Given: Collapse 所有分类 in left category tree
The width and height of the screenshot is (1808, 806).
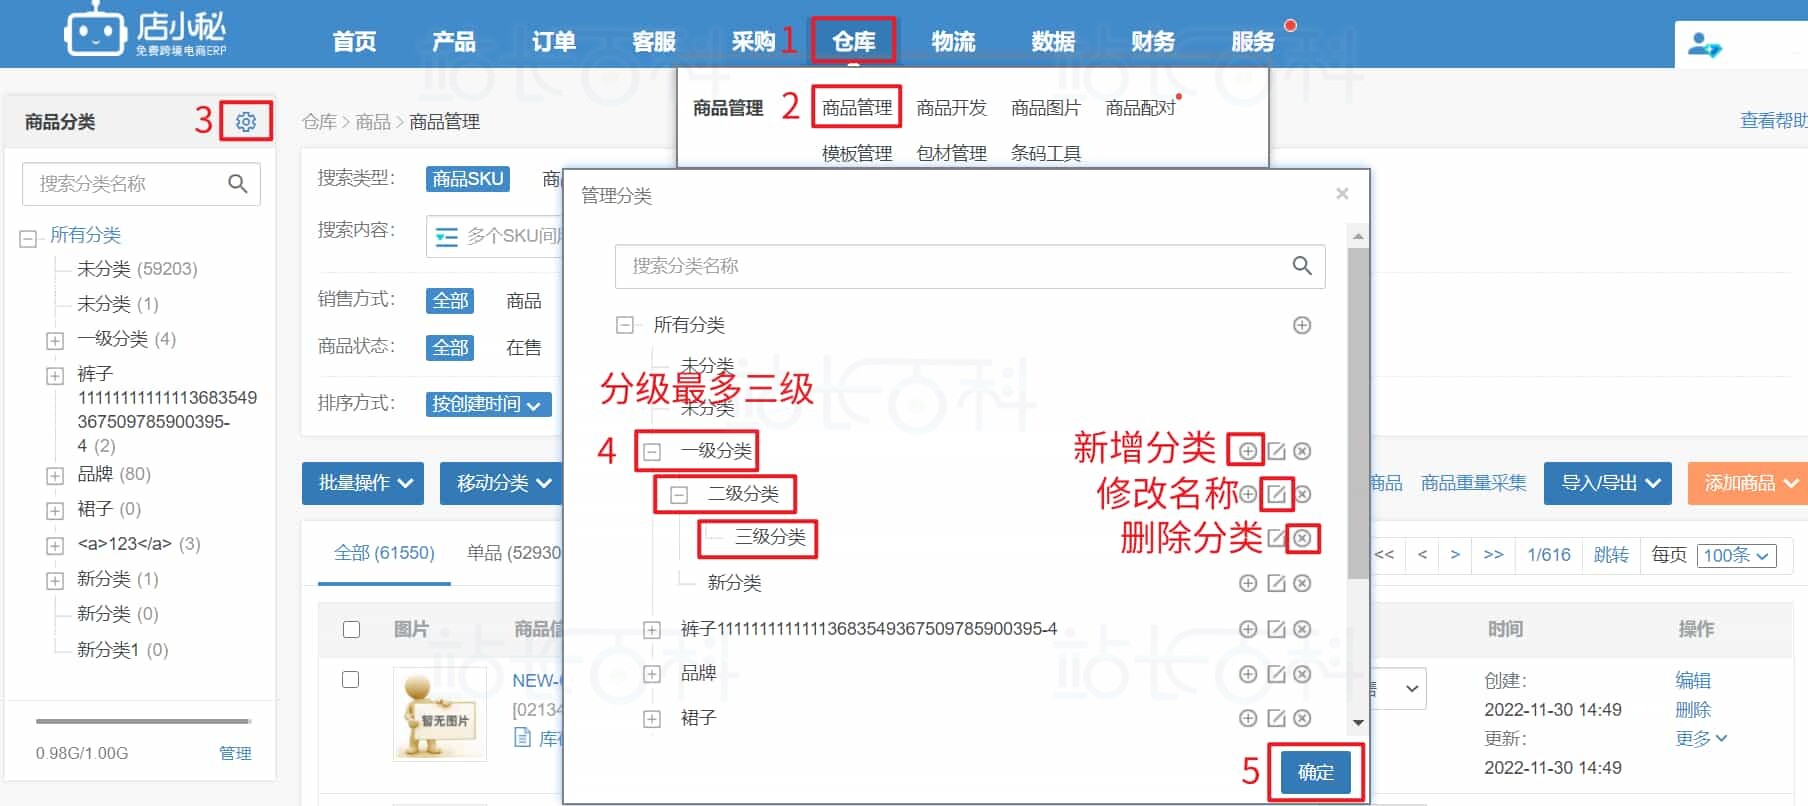Looking at the screenshot, I should pos(28,239).
